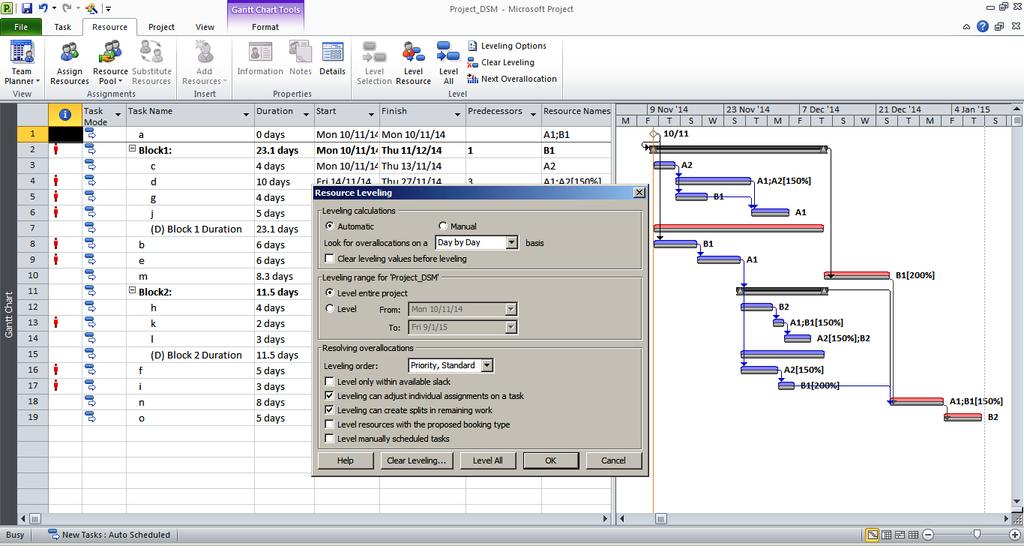
Task: Collapse the Block1 summary task
Action: click(x=132, y=149)
